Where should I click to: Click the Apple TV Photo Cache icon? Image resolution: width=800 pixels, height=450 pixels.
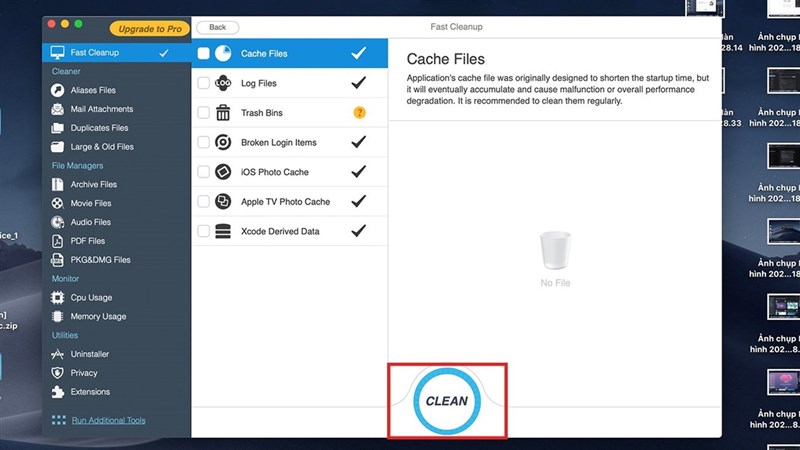click(223, 201)
